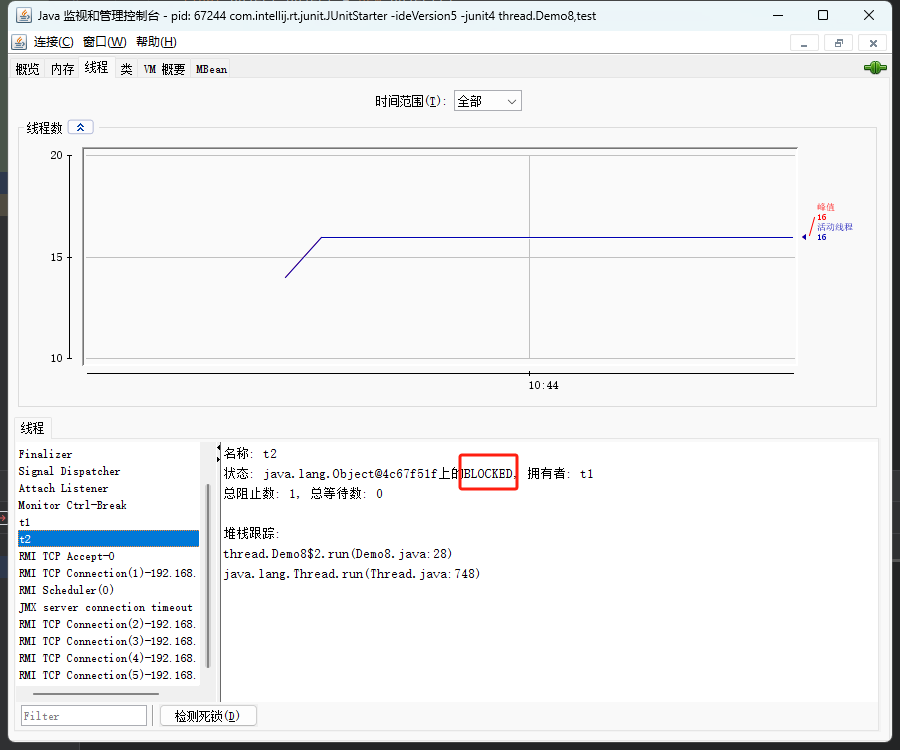Click the green connection status icon
The height and width of the screenshot is (750, 900).
(x=875, y=68)
